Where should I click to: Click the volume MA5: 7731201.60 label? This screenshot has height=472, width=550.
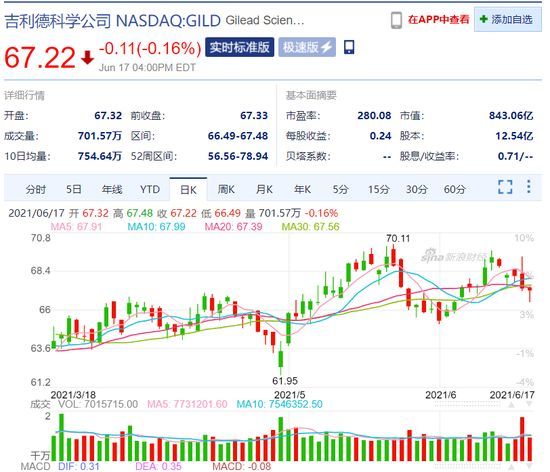[187, 404]
